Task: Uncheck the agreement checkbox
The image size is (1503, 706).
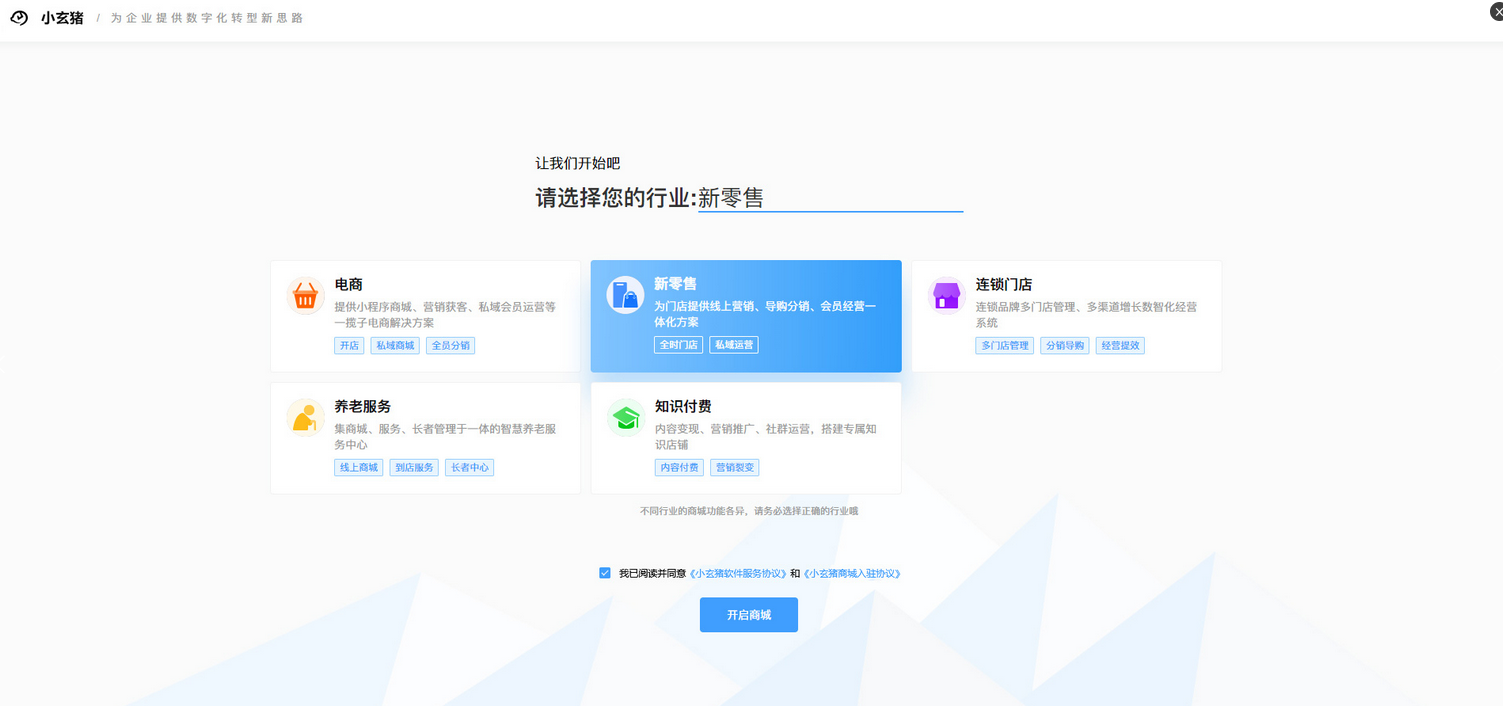Action: 604,572
